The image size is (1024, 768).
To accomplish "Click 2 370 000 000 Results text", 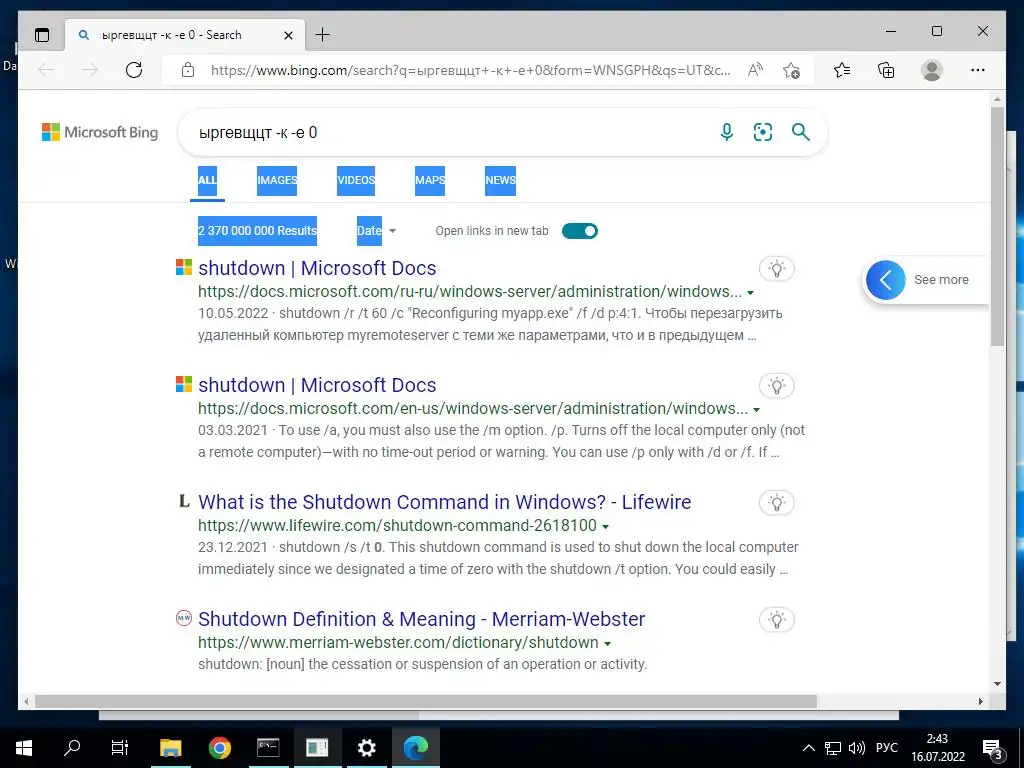I will (257, 231).
